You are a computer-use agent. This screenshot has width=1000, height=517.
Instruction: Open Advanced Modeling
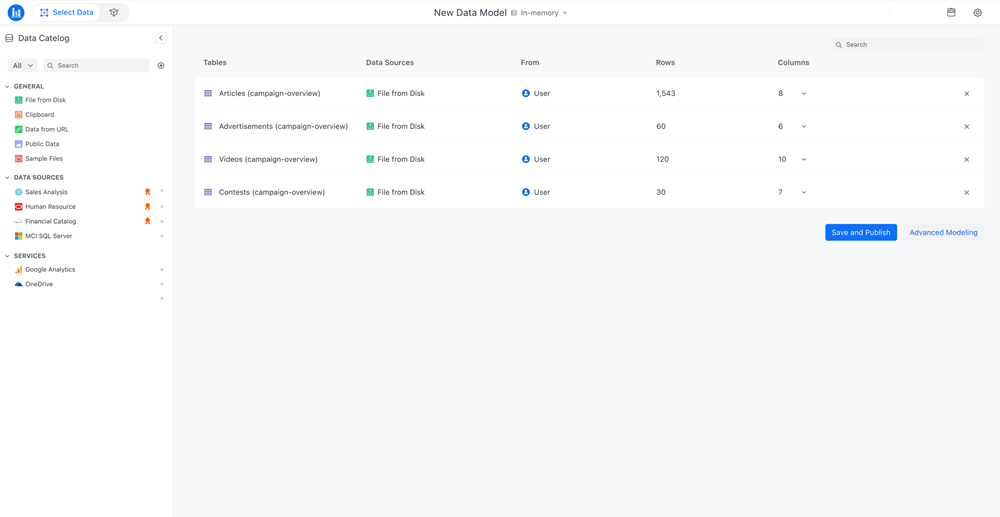click(x=943, y=232)
